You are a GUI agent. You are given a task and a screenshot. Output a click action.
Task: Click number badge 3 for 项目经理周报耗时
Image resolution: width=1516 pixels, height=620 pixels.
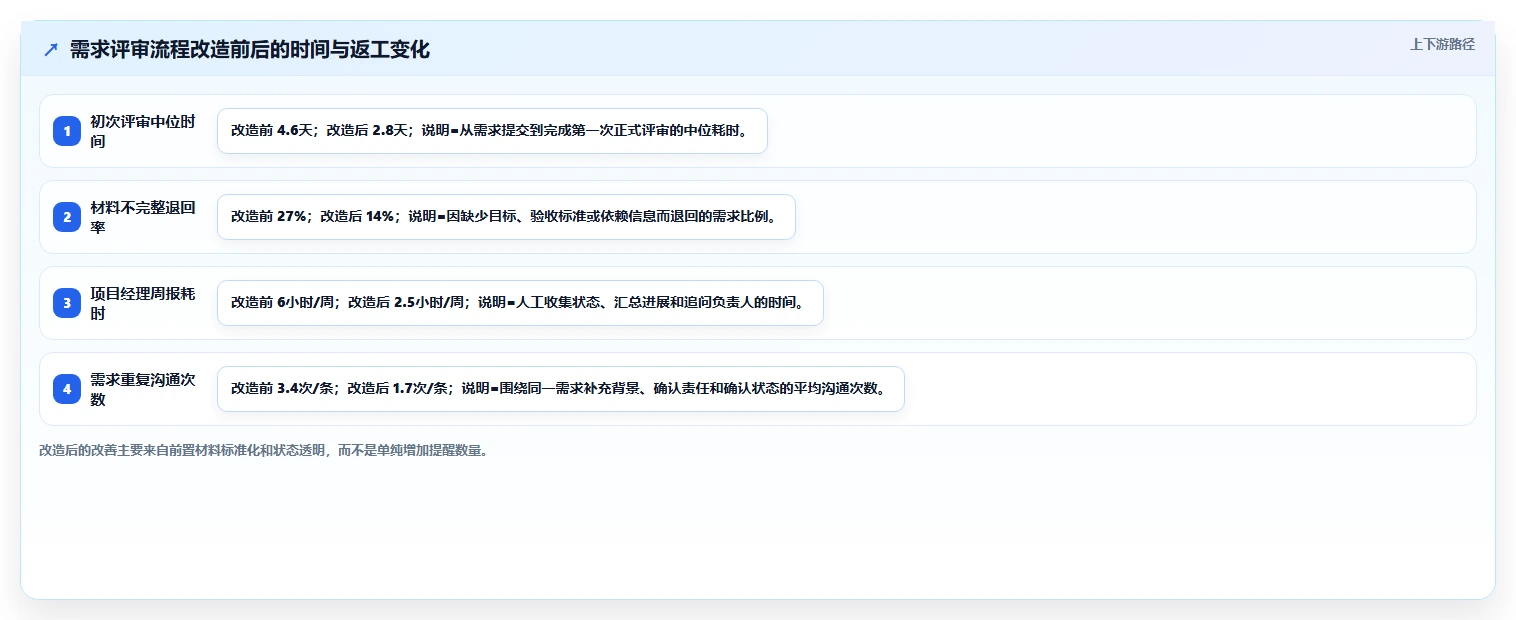click(x=67, y=303)
